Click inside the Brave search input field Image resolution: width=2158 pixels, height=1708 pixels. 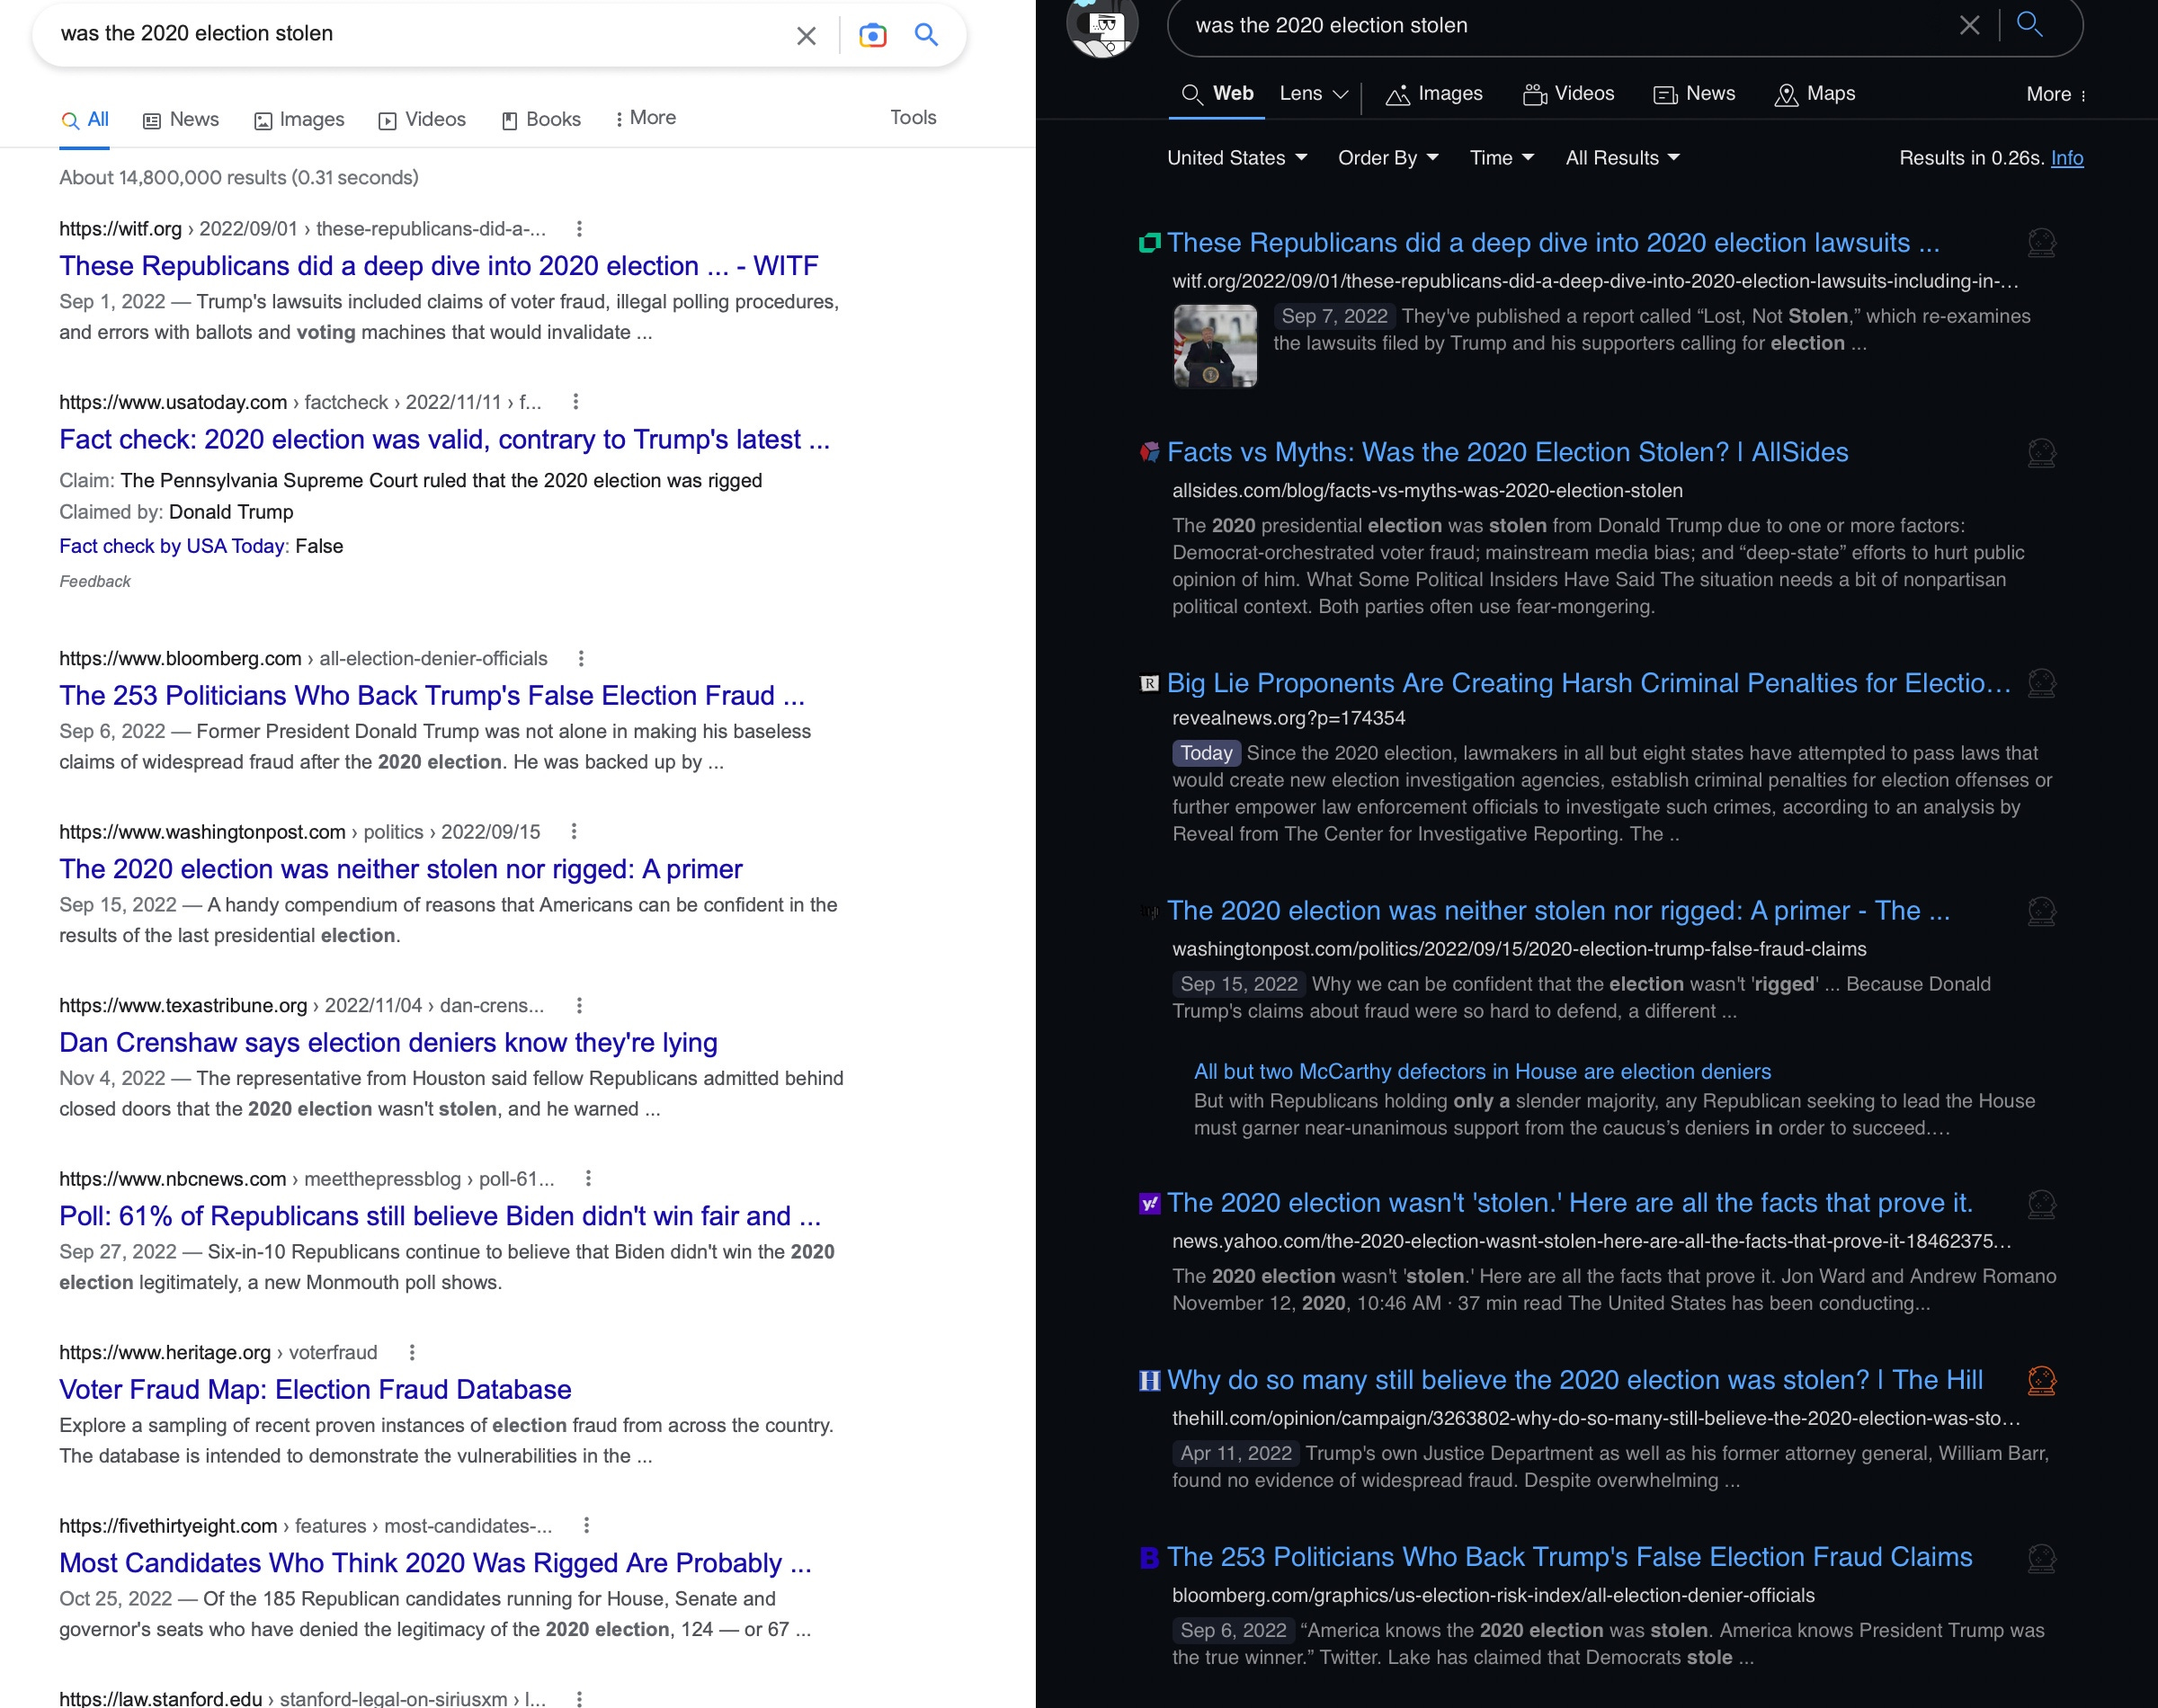(1570, 26)
